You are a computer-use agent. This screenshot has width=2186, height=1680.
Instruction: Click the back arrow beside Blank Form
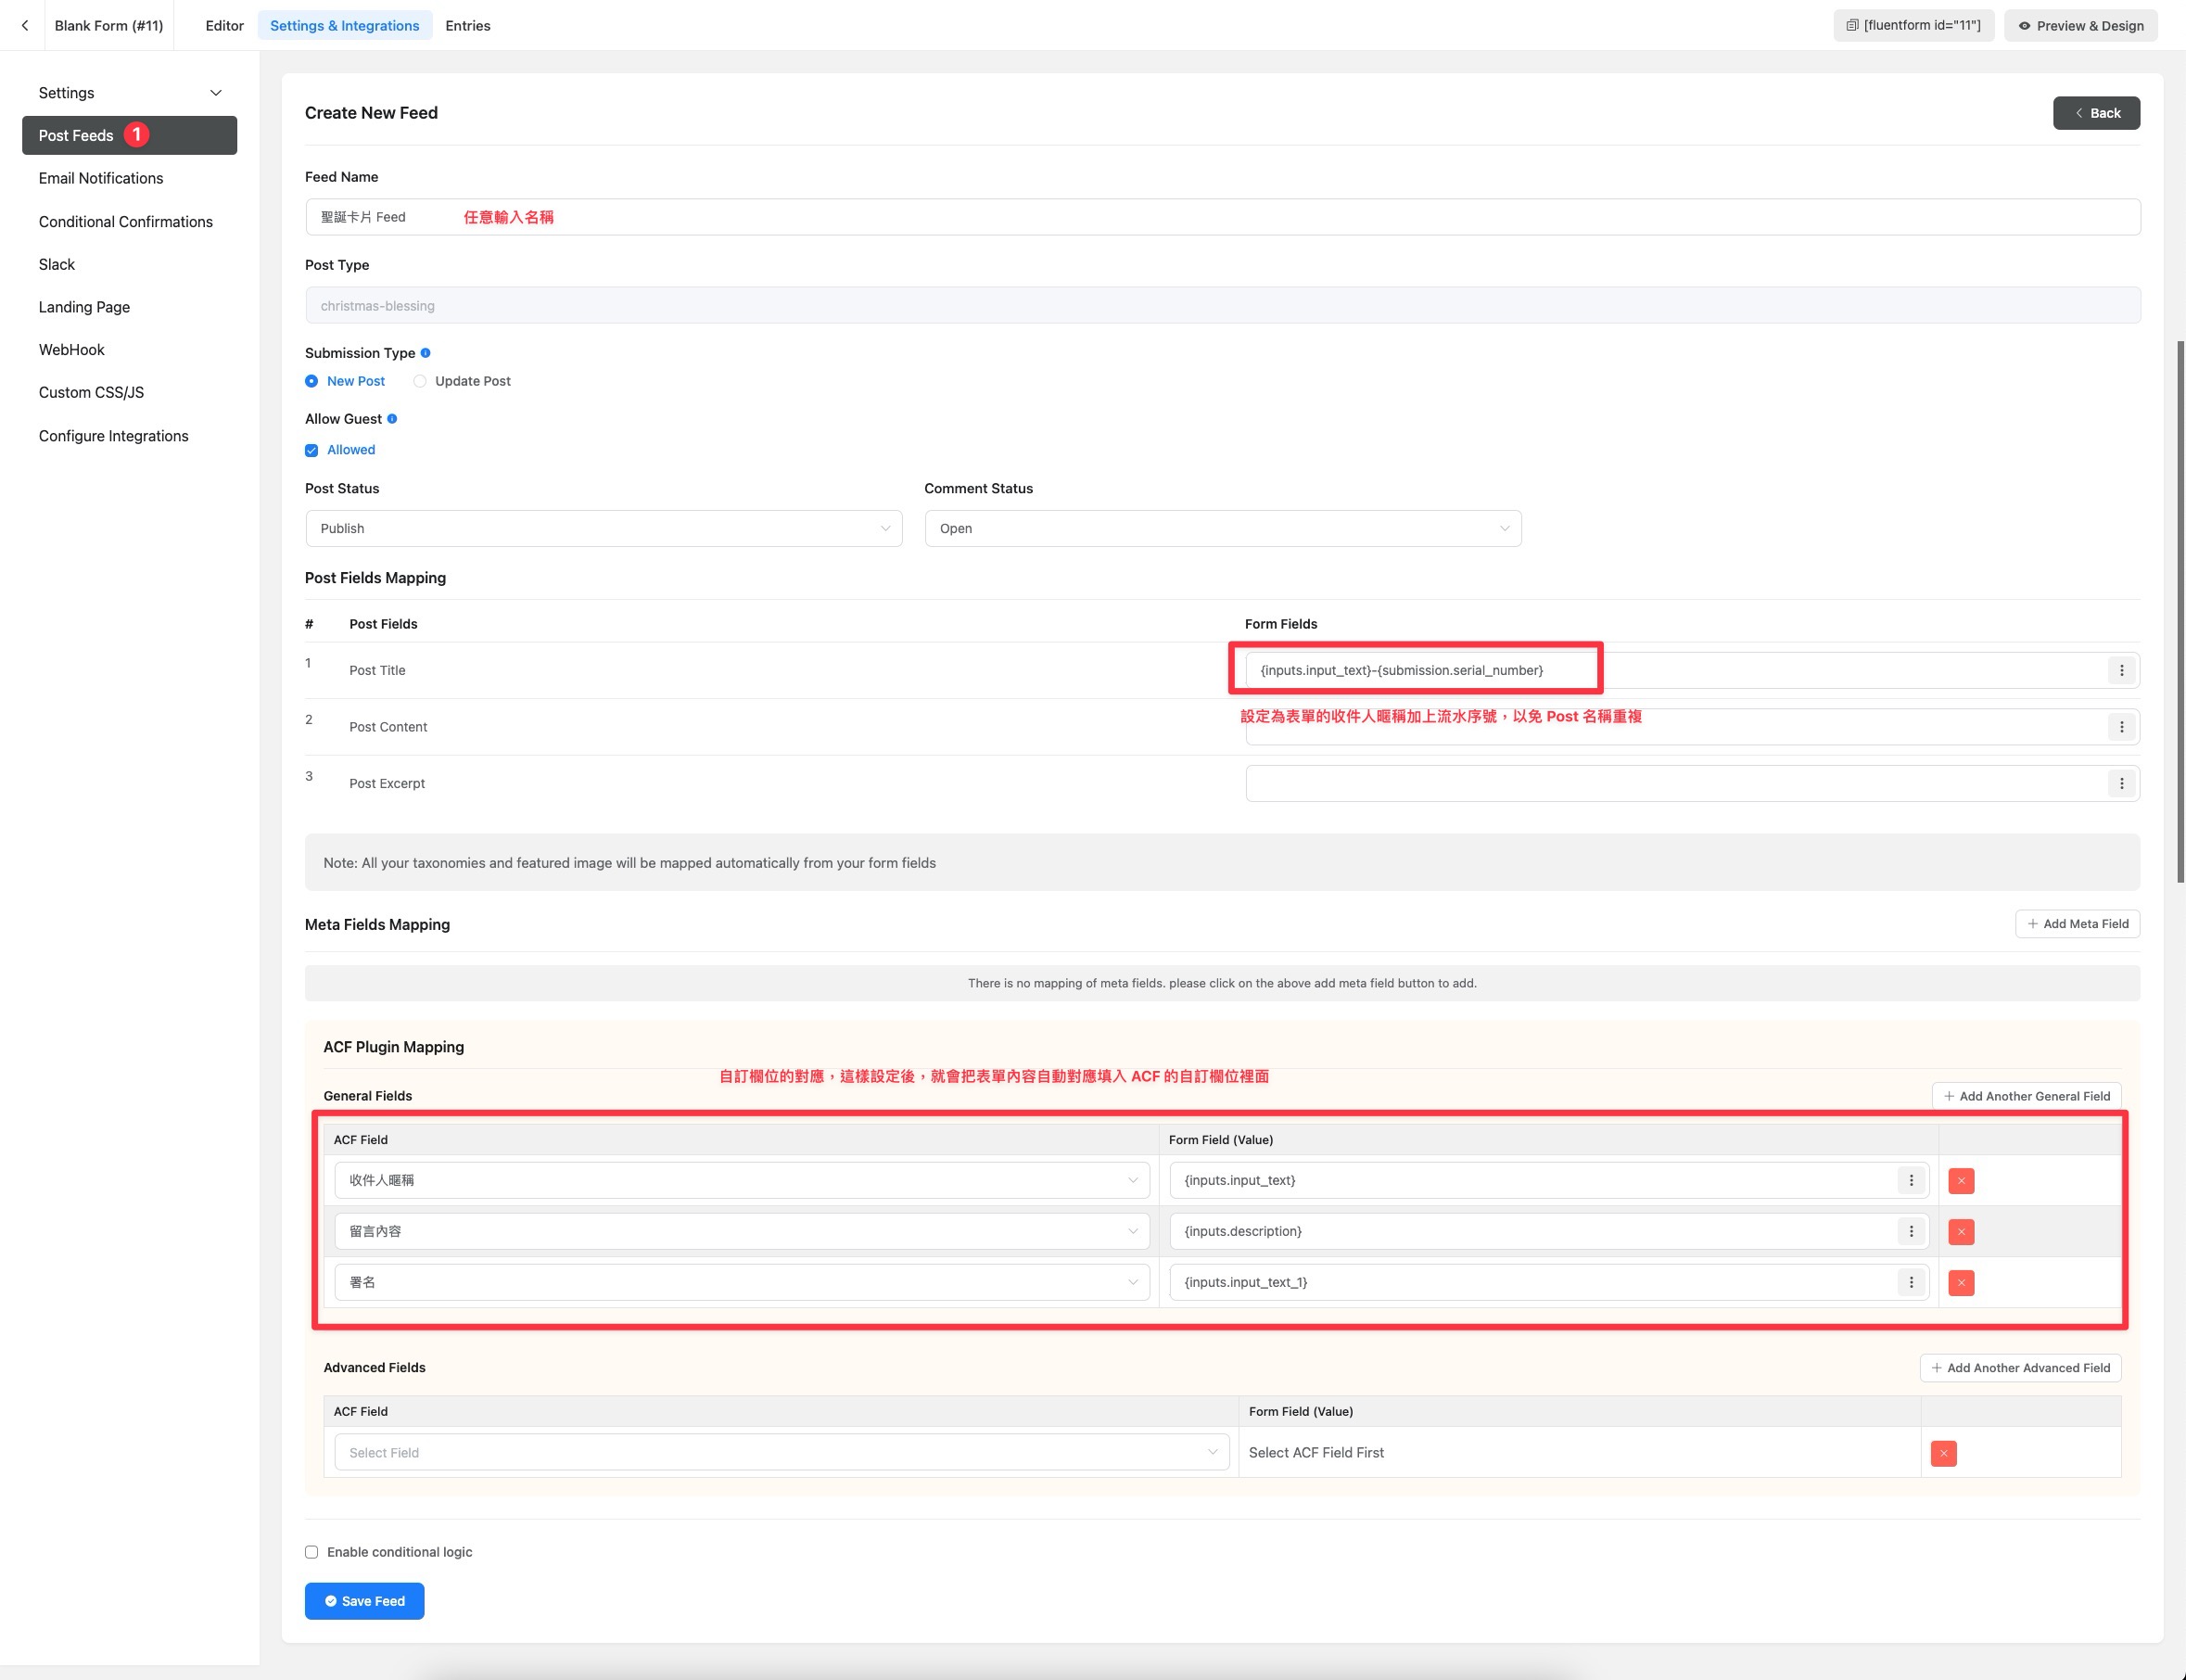pos(24,25)
